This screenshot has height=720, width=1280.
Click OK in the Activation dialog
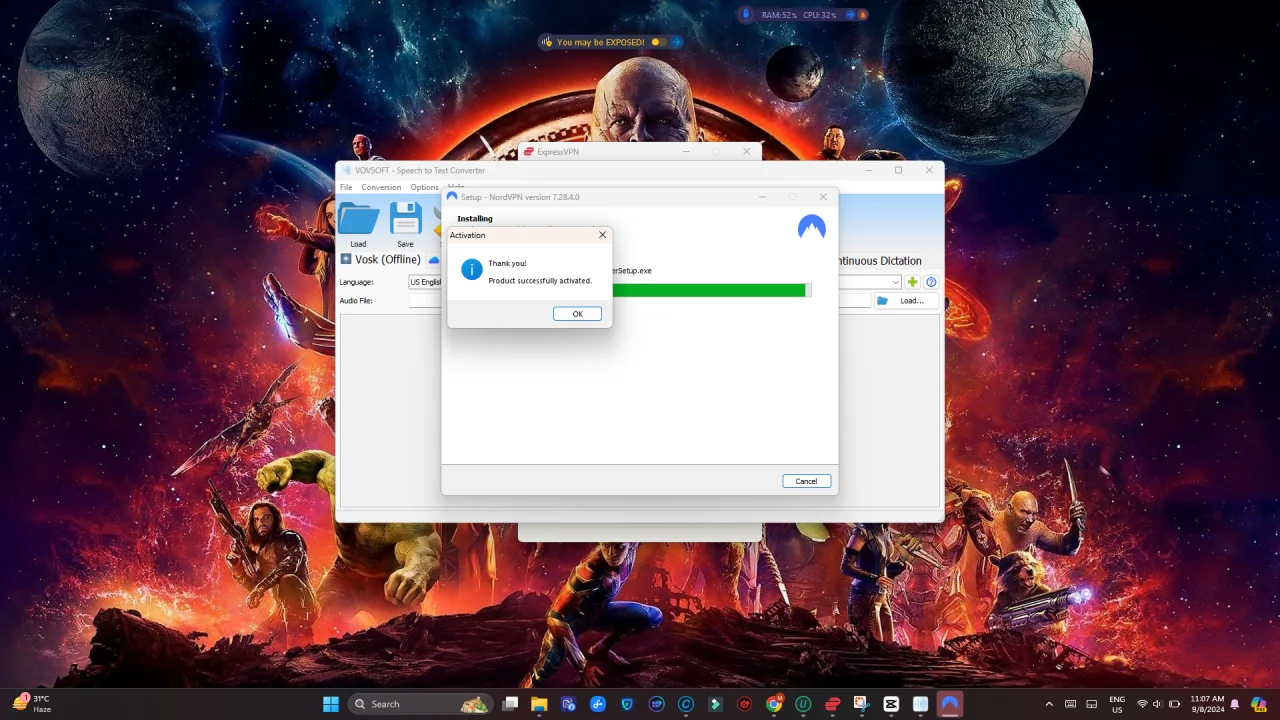pyautogui.click(x=577, y=314)
